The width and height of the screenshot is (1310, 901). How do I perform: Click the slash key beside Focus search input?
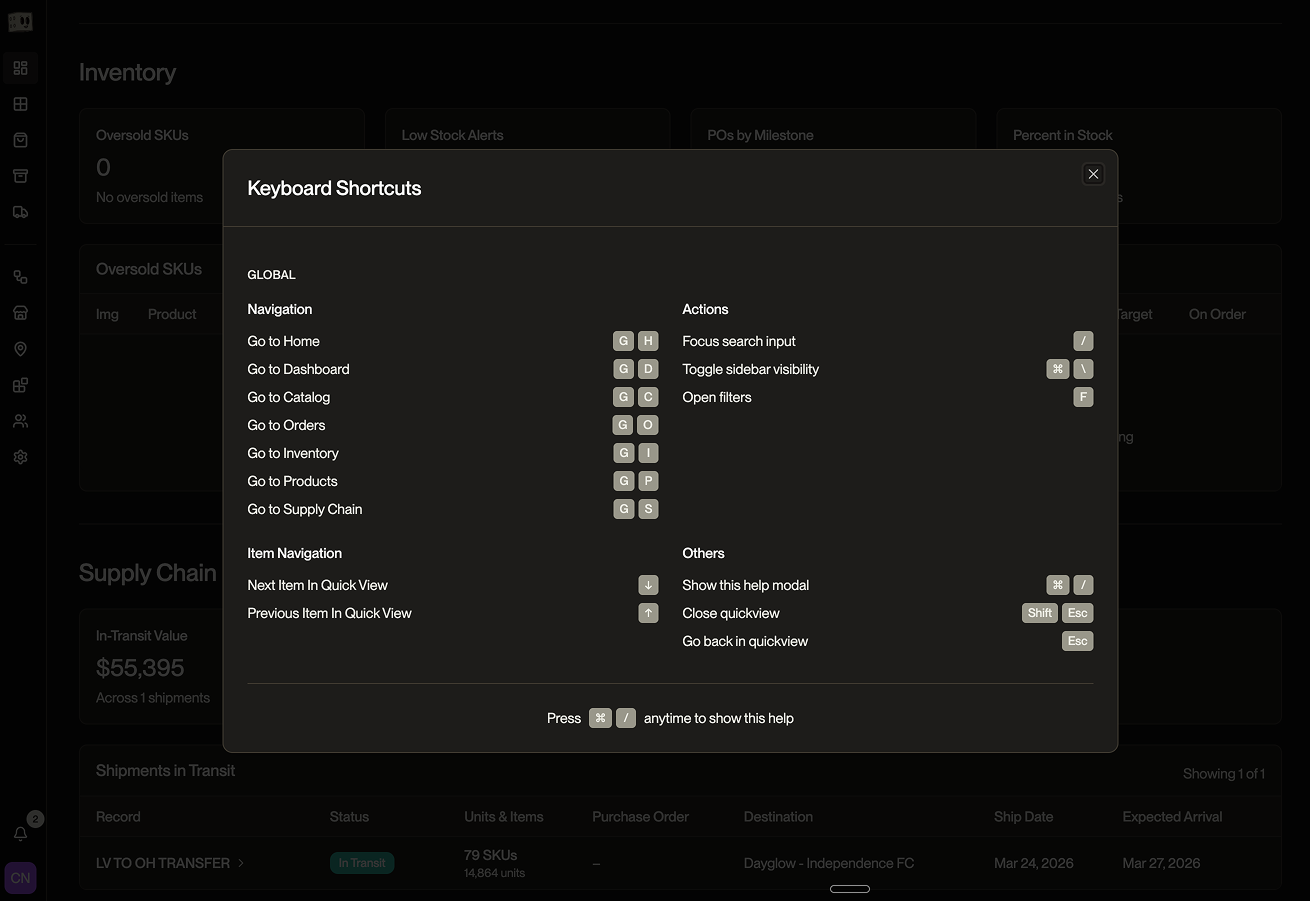(x=1083, y=341)
